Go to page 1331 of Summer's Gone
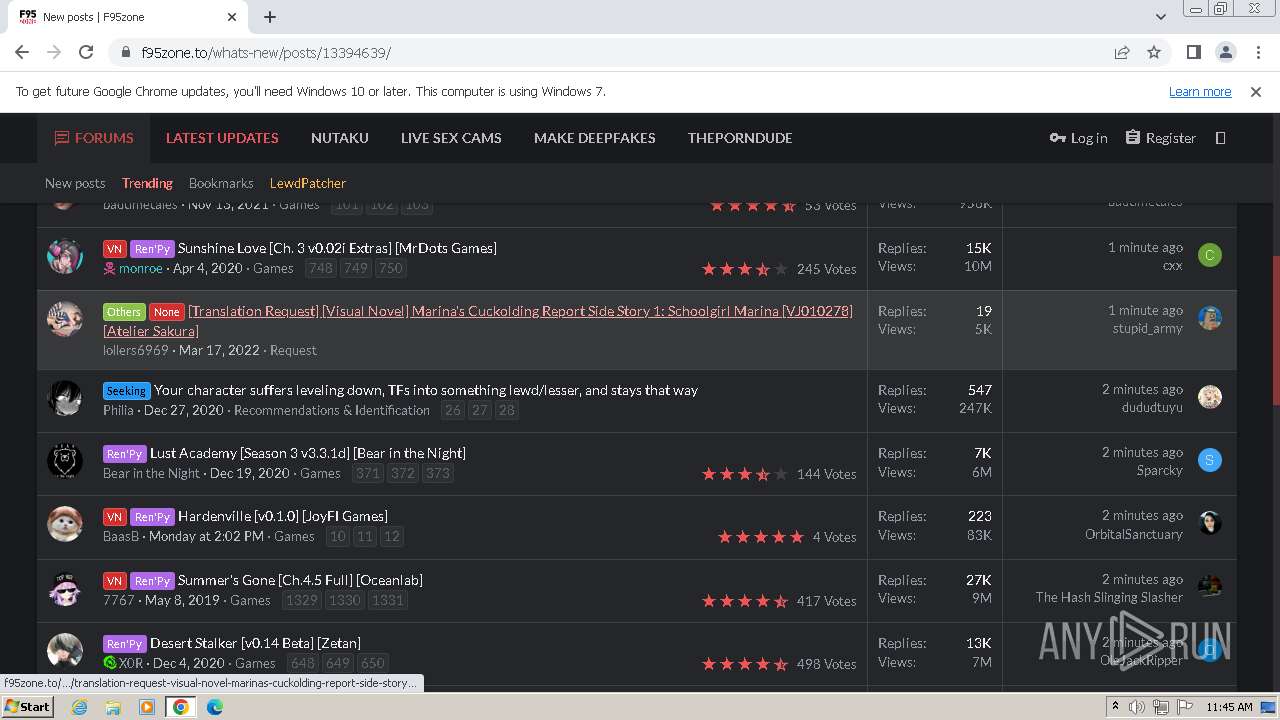 [387, 600]
